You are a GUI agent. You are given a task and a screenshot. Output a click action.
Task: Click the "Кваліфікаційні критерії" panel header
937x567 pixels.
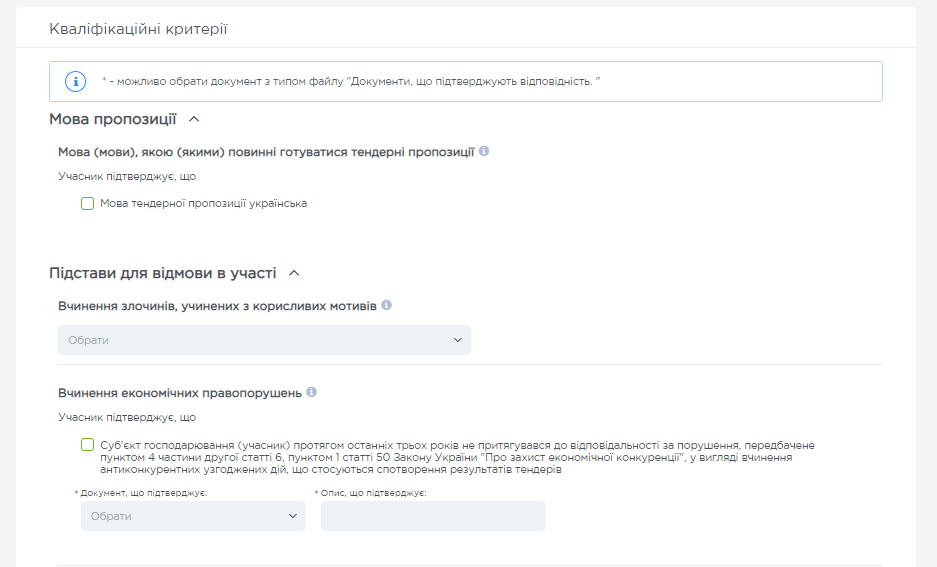138,29
